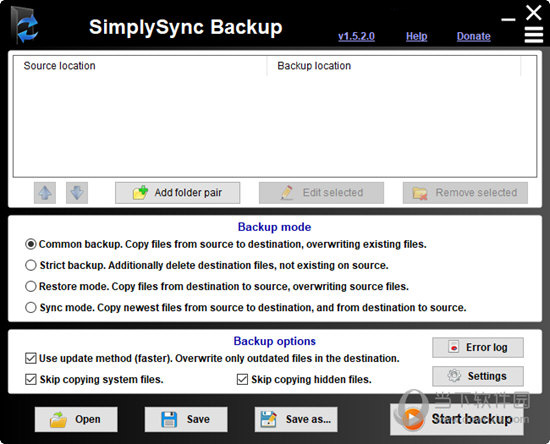Screen dimensions: 550x444
Task: Click the Save button
Action: click(186, 419)
